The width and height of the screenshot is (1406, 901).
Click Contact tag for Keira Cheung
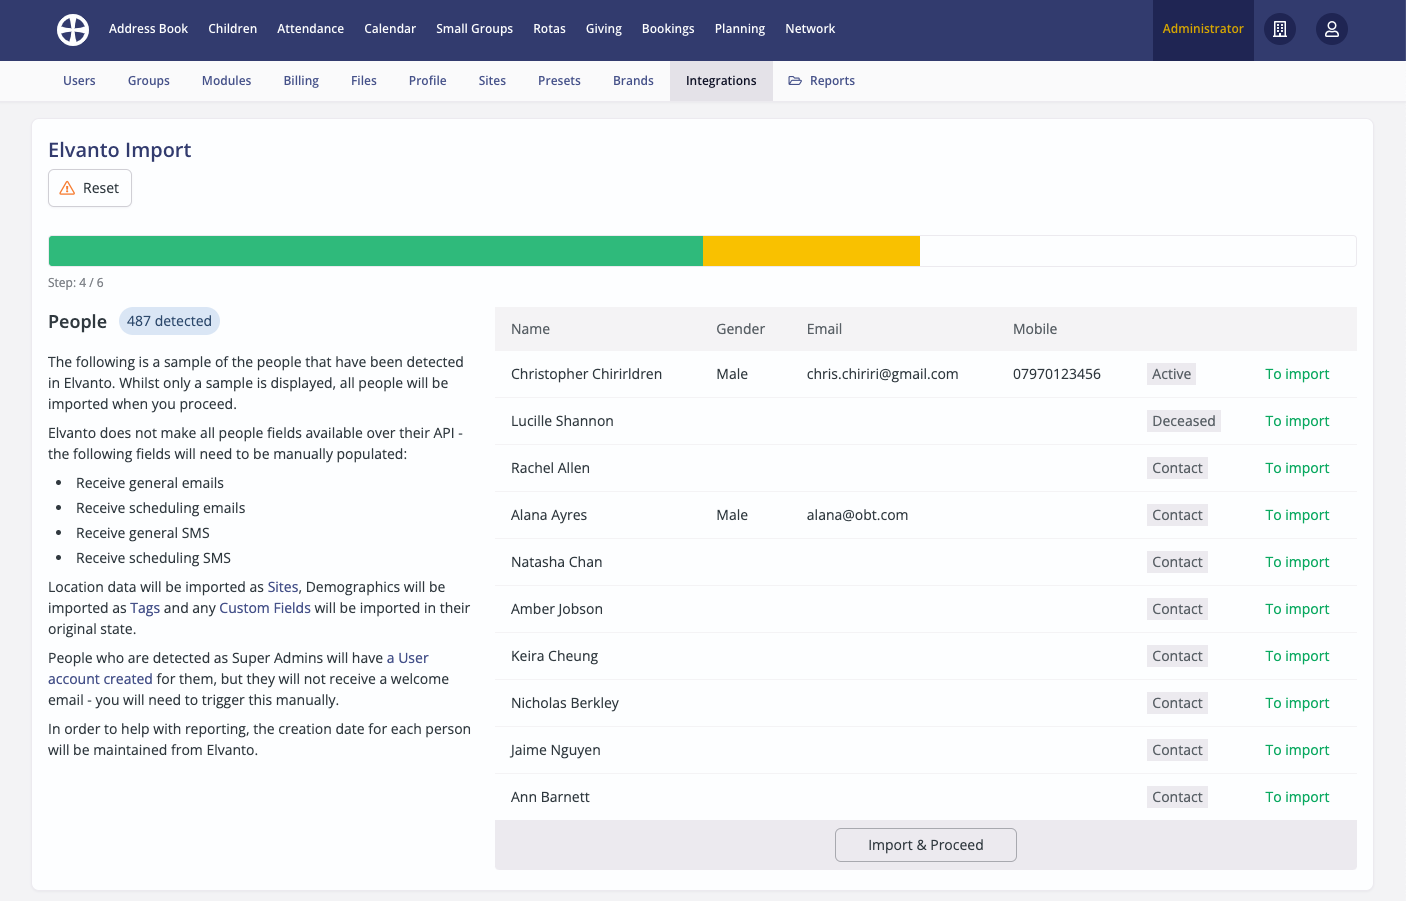1177,656
